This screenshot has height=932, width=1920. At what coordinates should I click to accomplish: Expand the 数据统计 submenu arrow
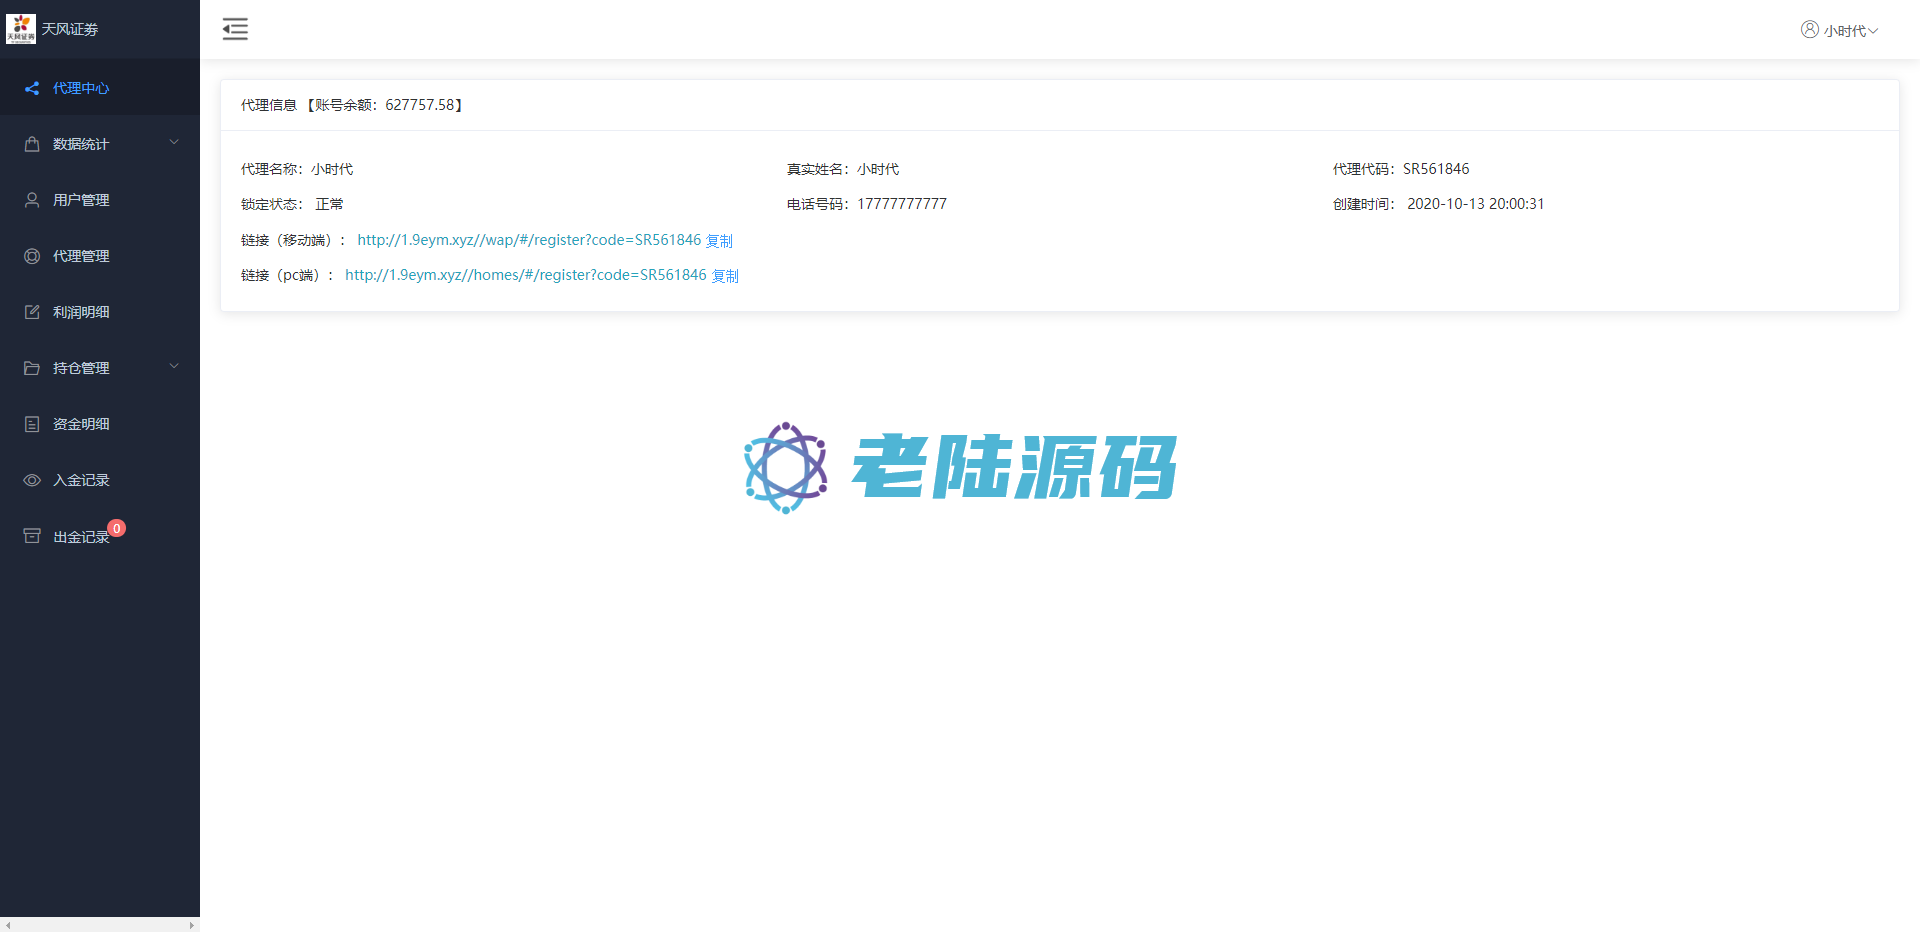point(174,143)
